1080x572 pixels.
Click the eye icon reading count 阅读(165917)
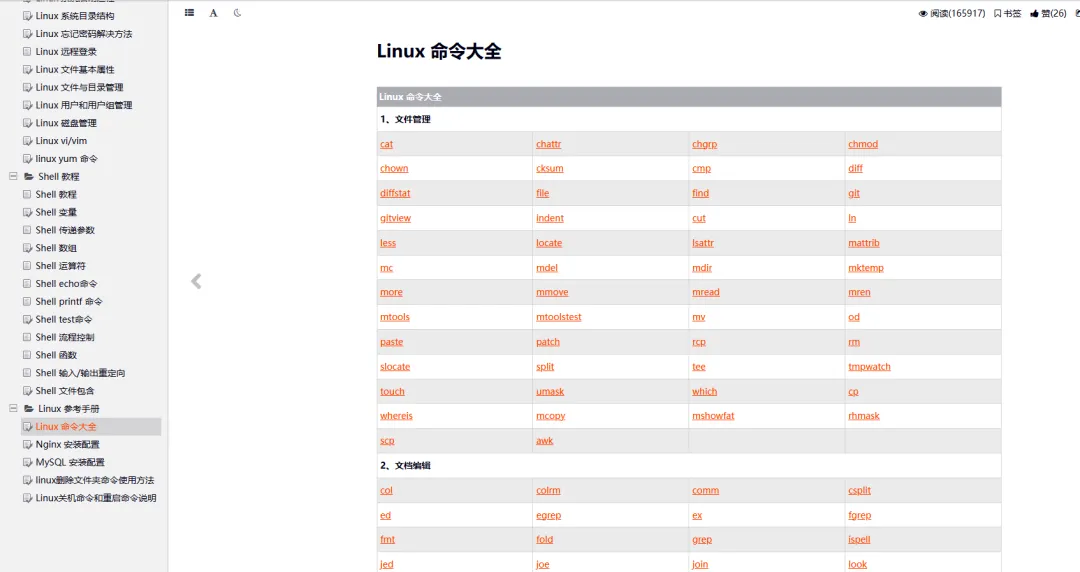952,13
